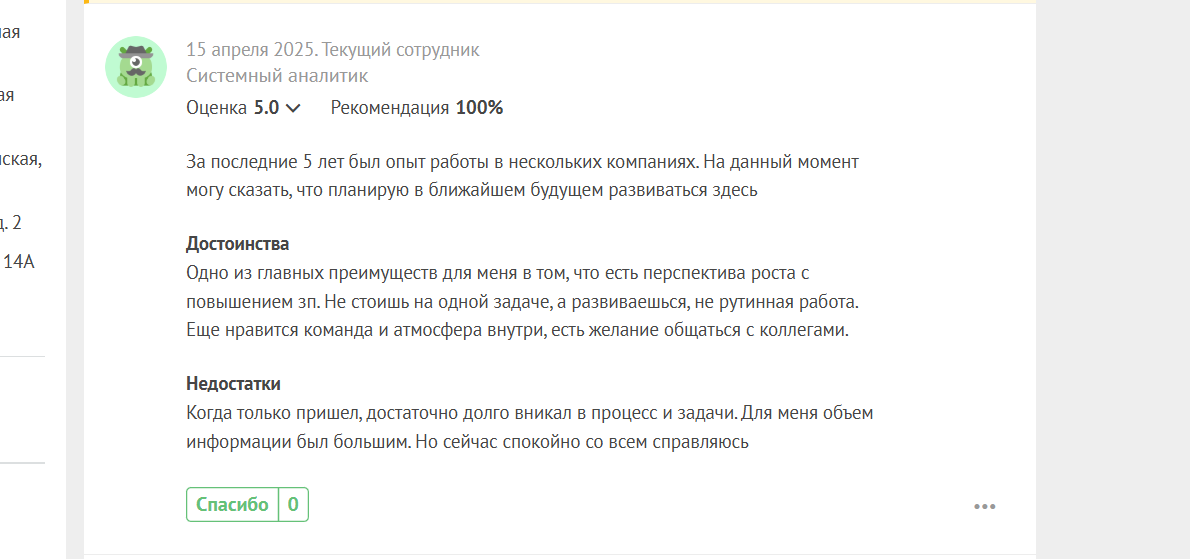Click the 100% recommendation value
Viewport: 1190px width, 559px height.
[480, 108]
